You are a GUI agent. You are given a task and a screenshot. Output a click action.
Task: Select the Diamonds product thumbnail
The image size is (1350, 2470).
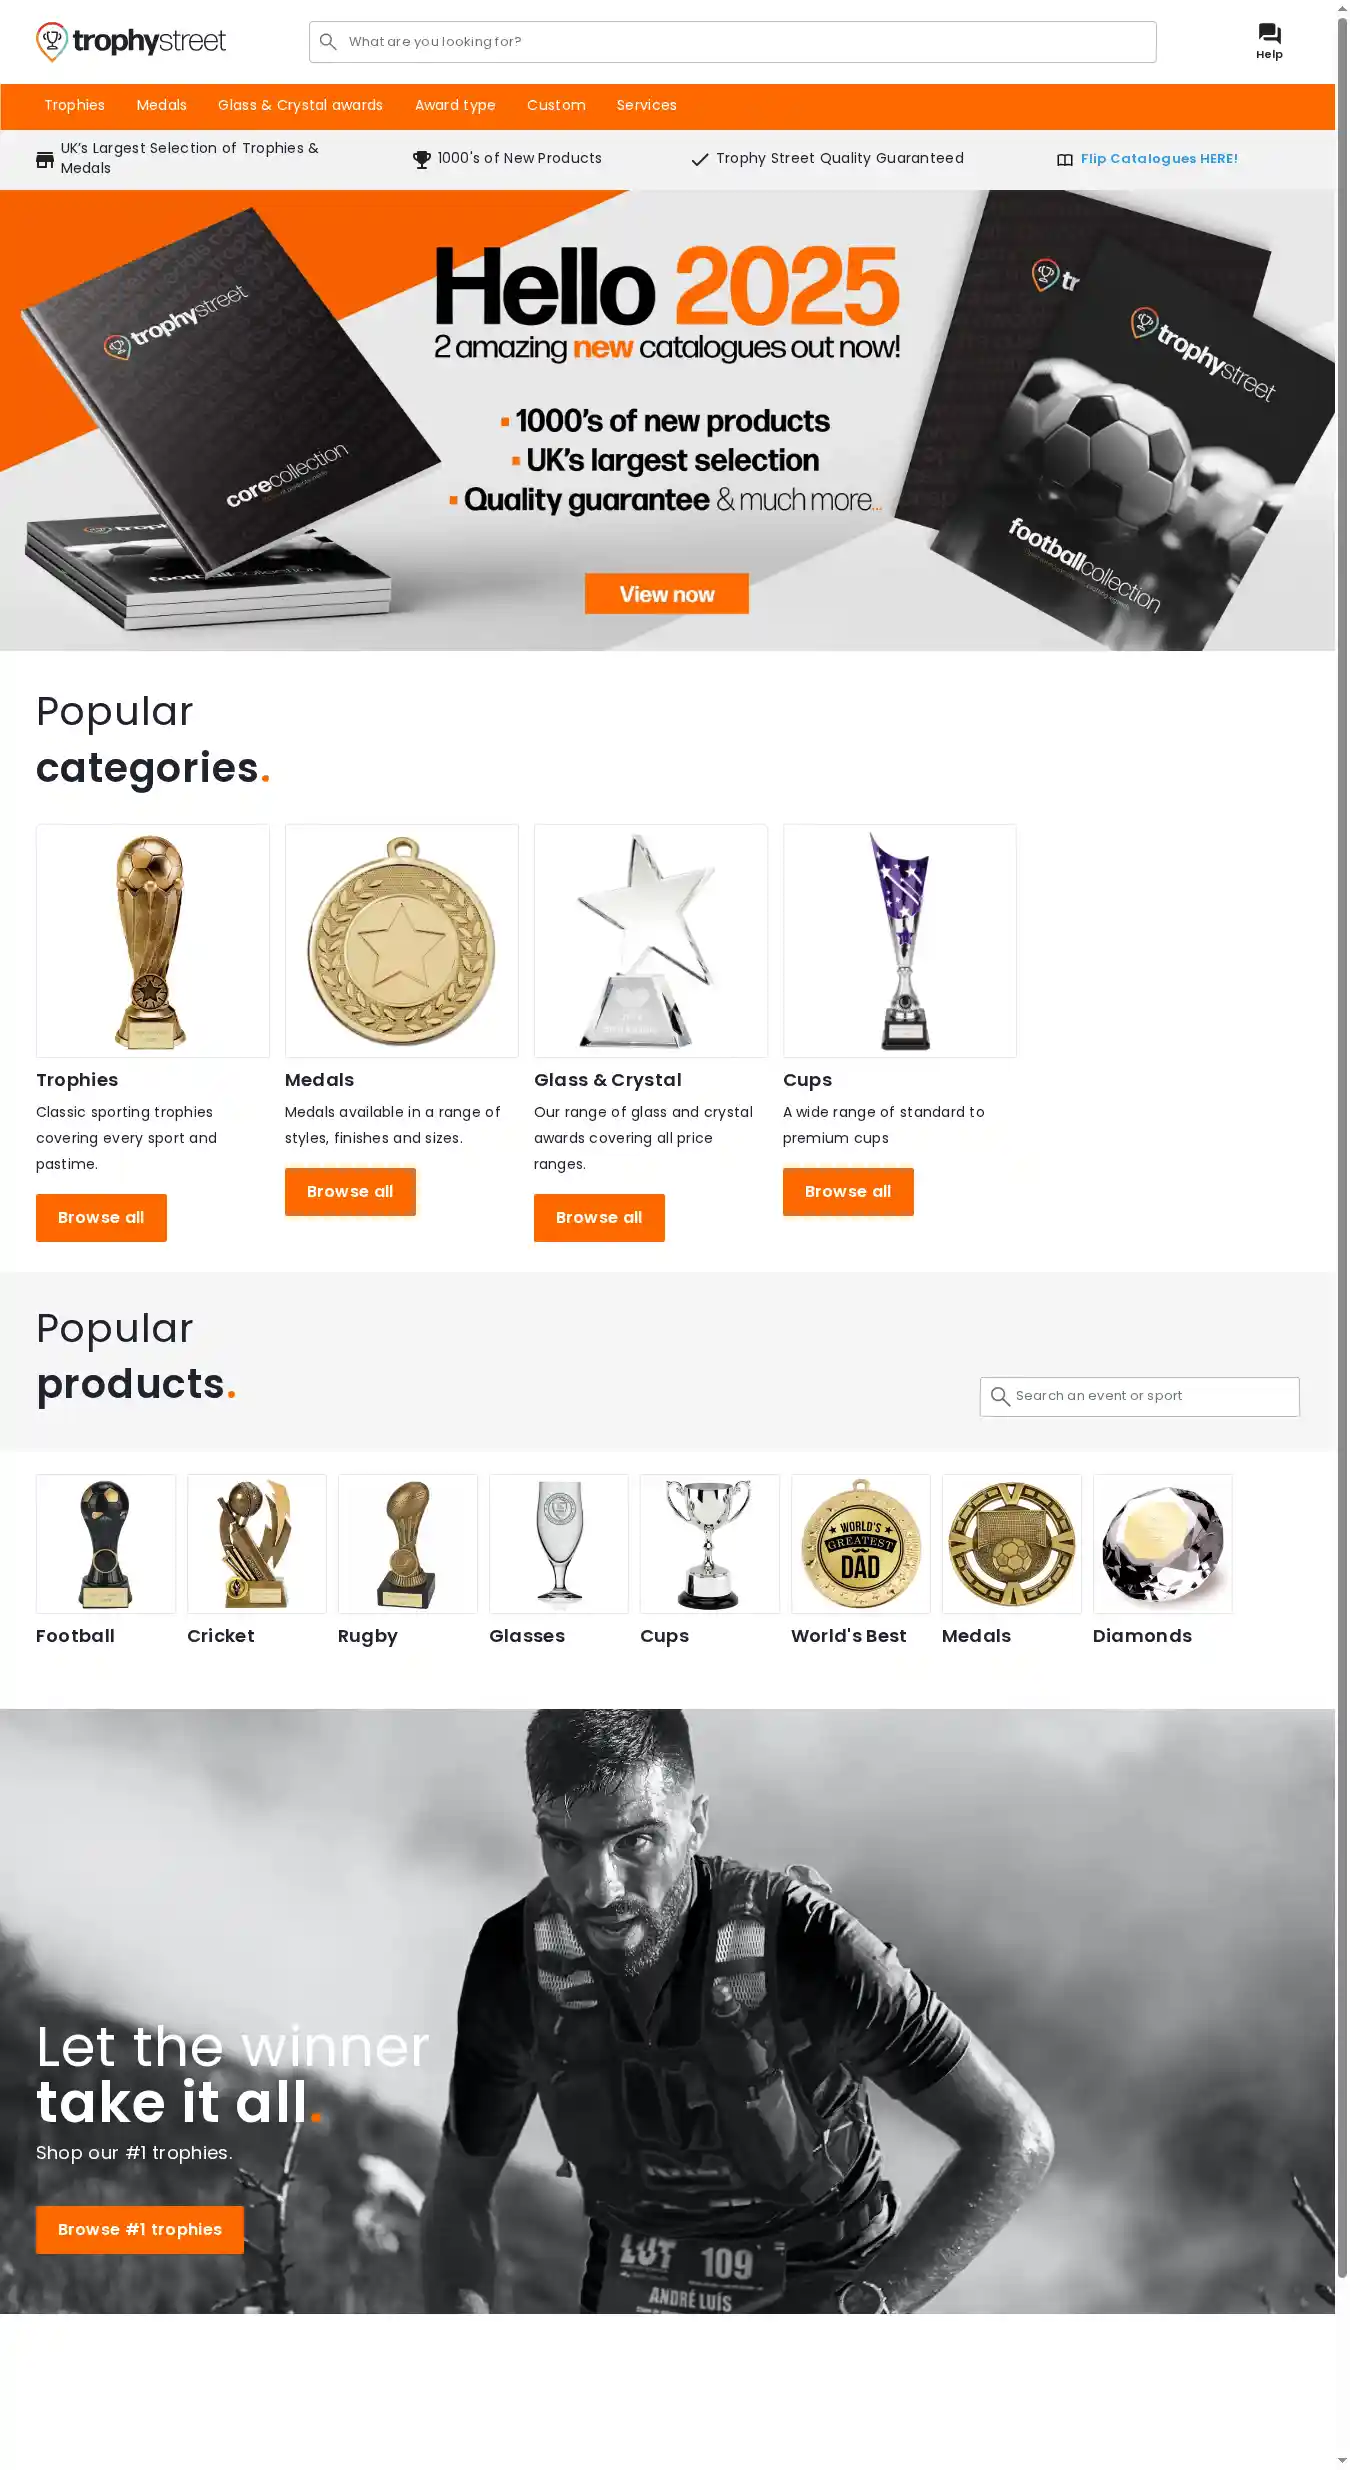pos(1163,1544)
